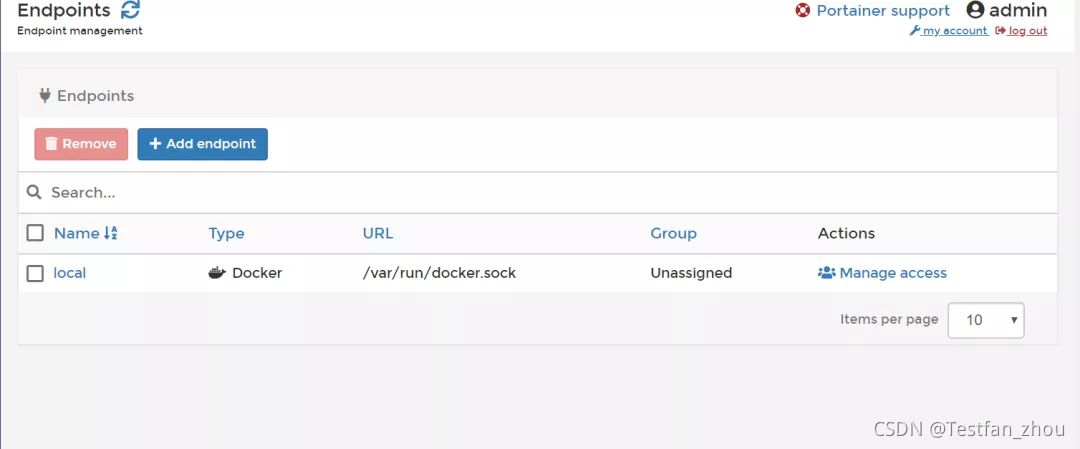Screen dimensions: 1080x449
Task: Click the Endpoint management subtitle
Action: pyautogui.click(x=80, y=30)
